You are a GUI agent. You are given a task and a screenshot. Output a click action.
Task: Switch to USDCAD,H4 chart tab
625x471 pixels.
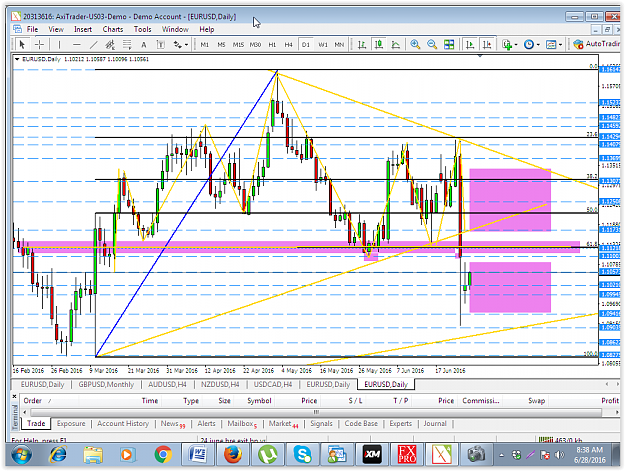273,384
